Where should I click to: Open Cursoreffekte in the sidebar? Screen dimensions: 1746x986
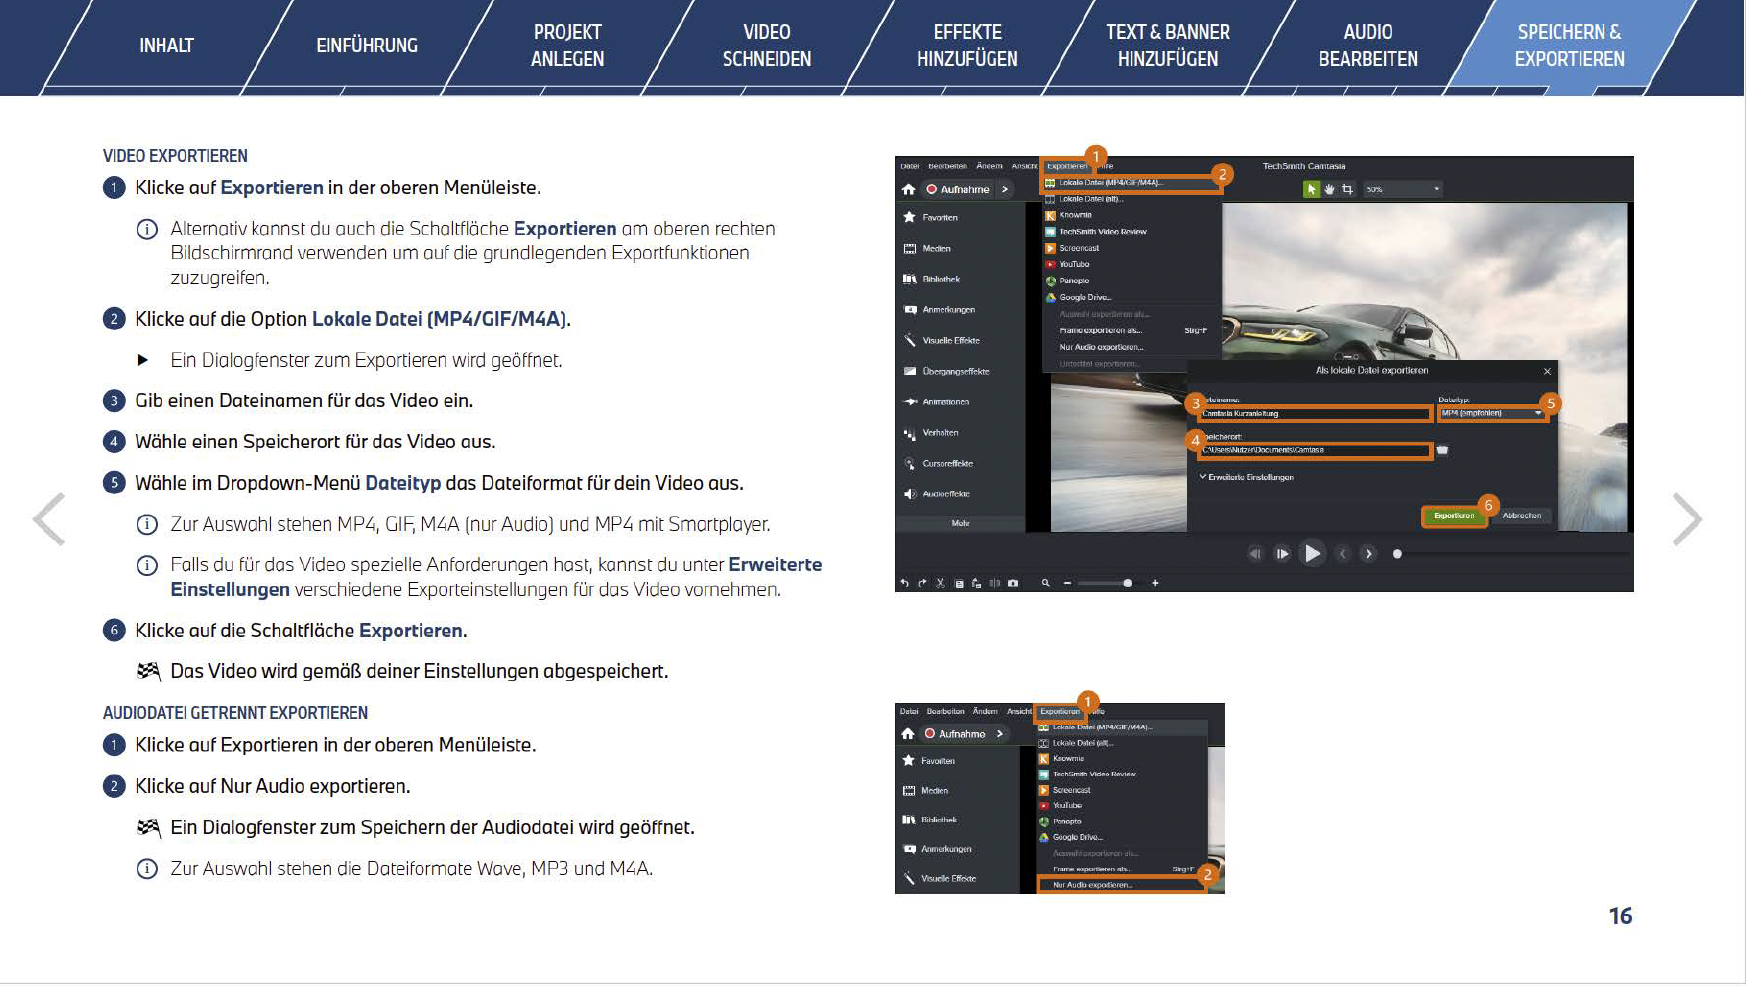tap(946, 464)
